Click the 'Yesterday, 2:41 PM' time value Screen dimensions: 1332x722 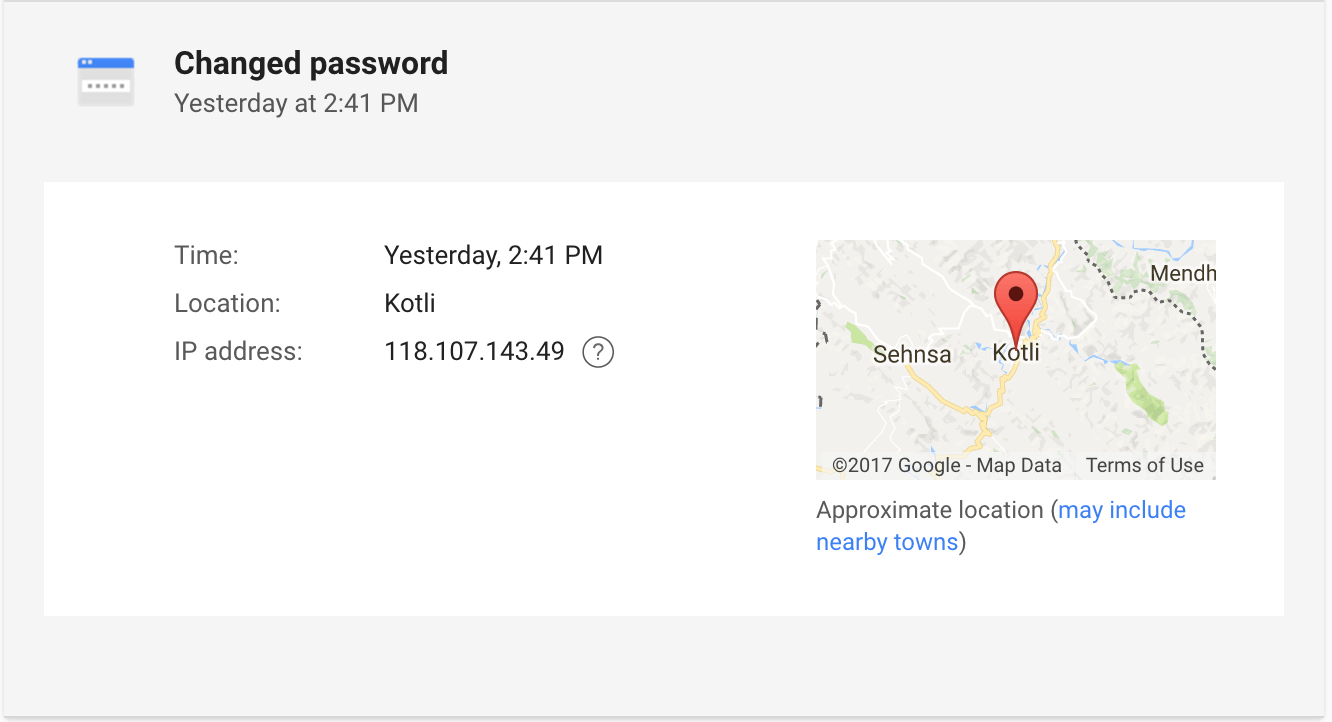494,255
